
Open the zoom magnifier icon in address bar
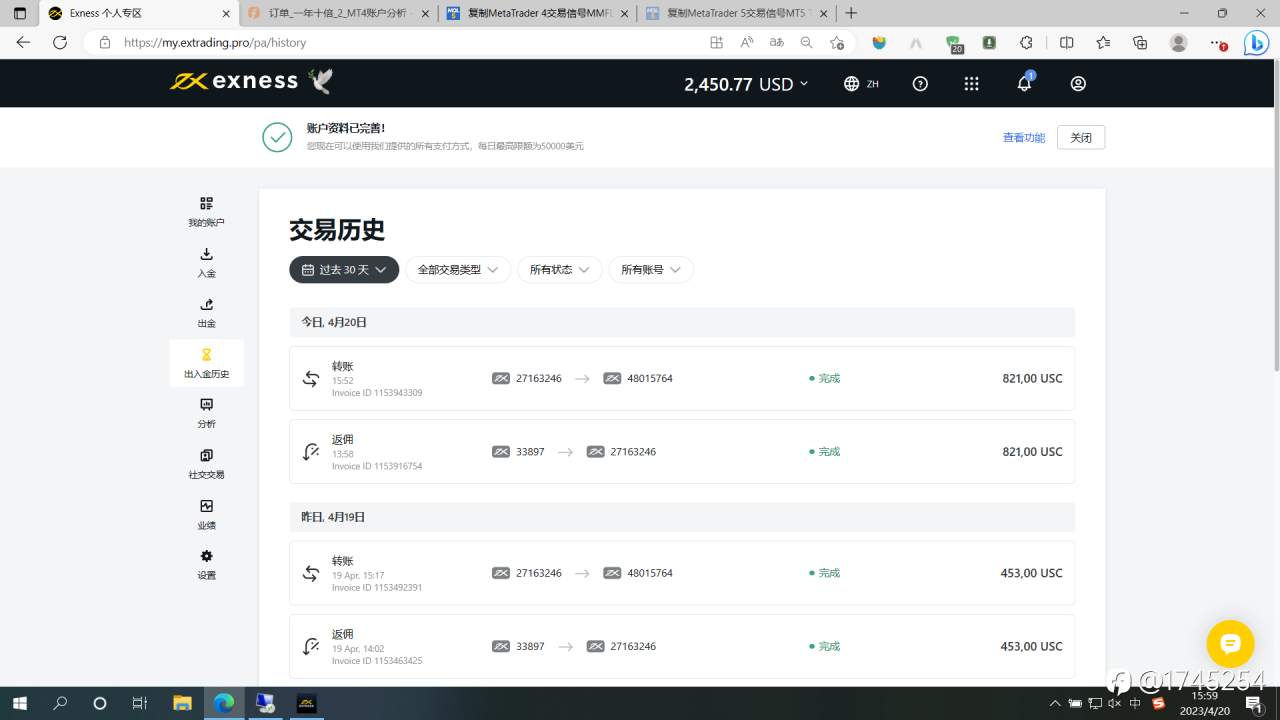tap(806, 43)
